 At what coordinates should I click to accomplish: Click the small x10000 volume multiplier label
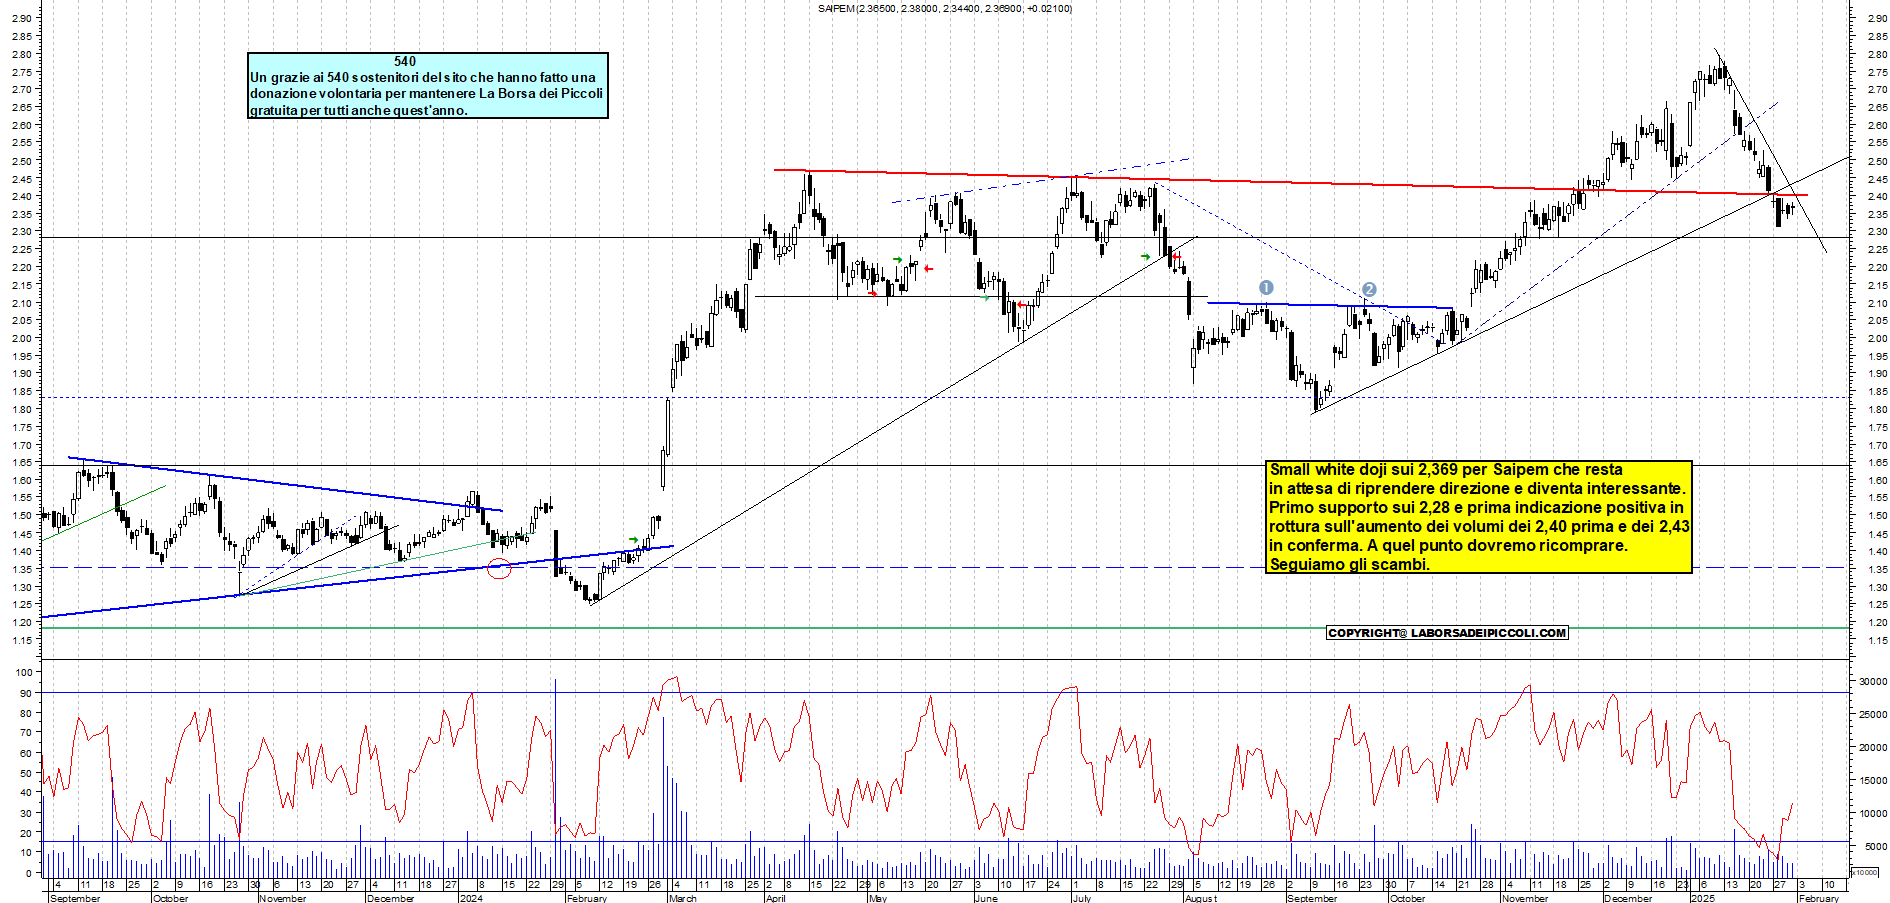pos(1866,873)
